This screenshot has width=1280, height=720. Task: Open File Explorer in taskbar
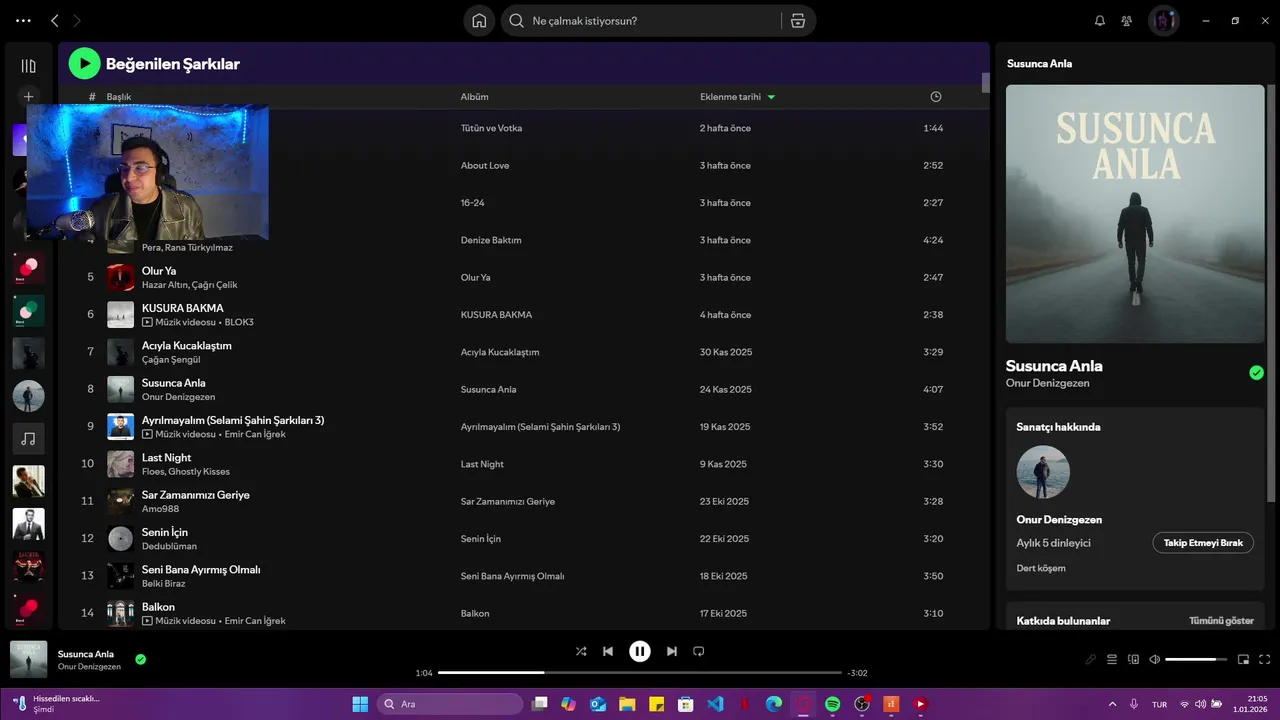click(x=627, y=704)
